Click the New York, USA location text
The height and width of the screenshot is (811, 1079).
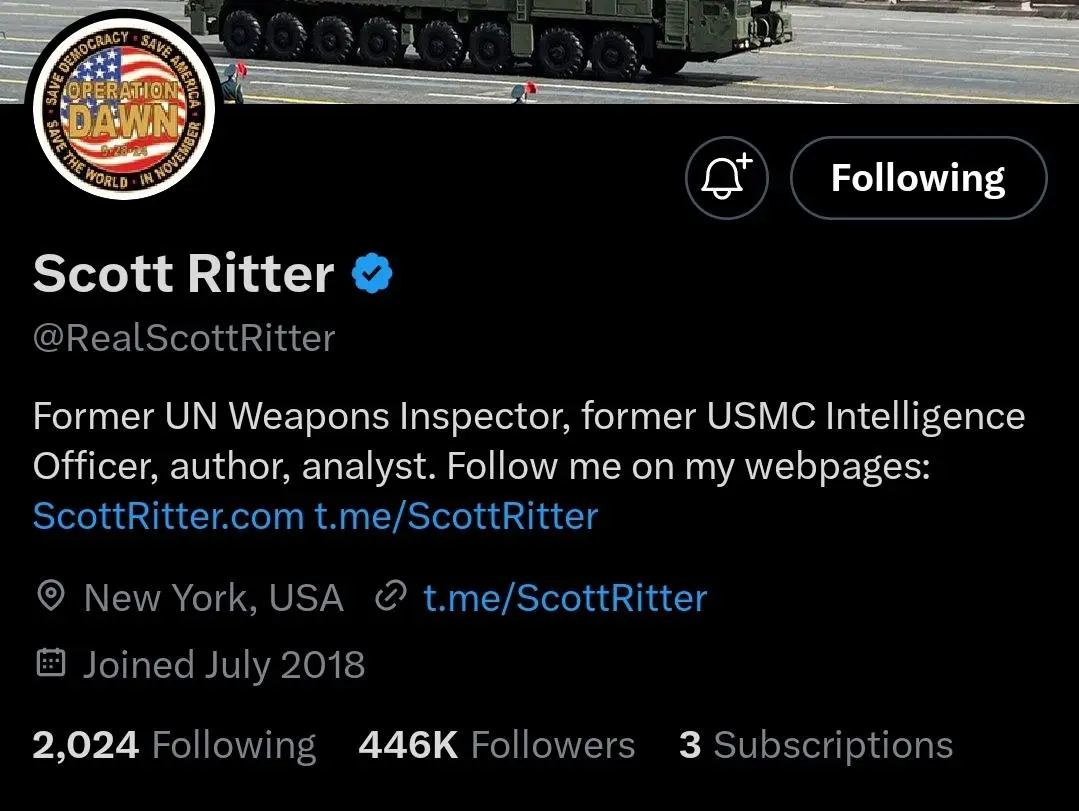coord(213,598)
